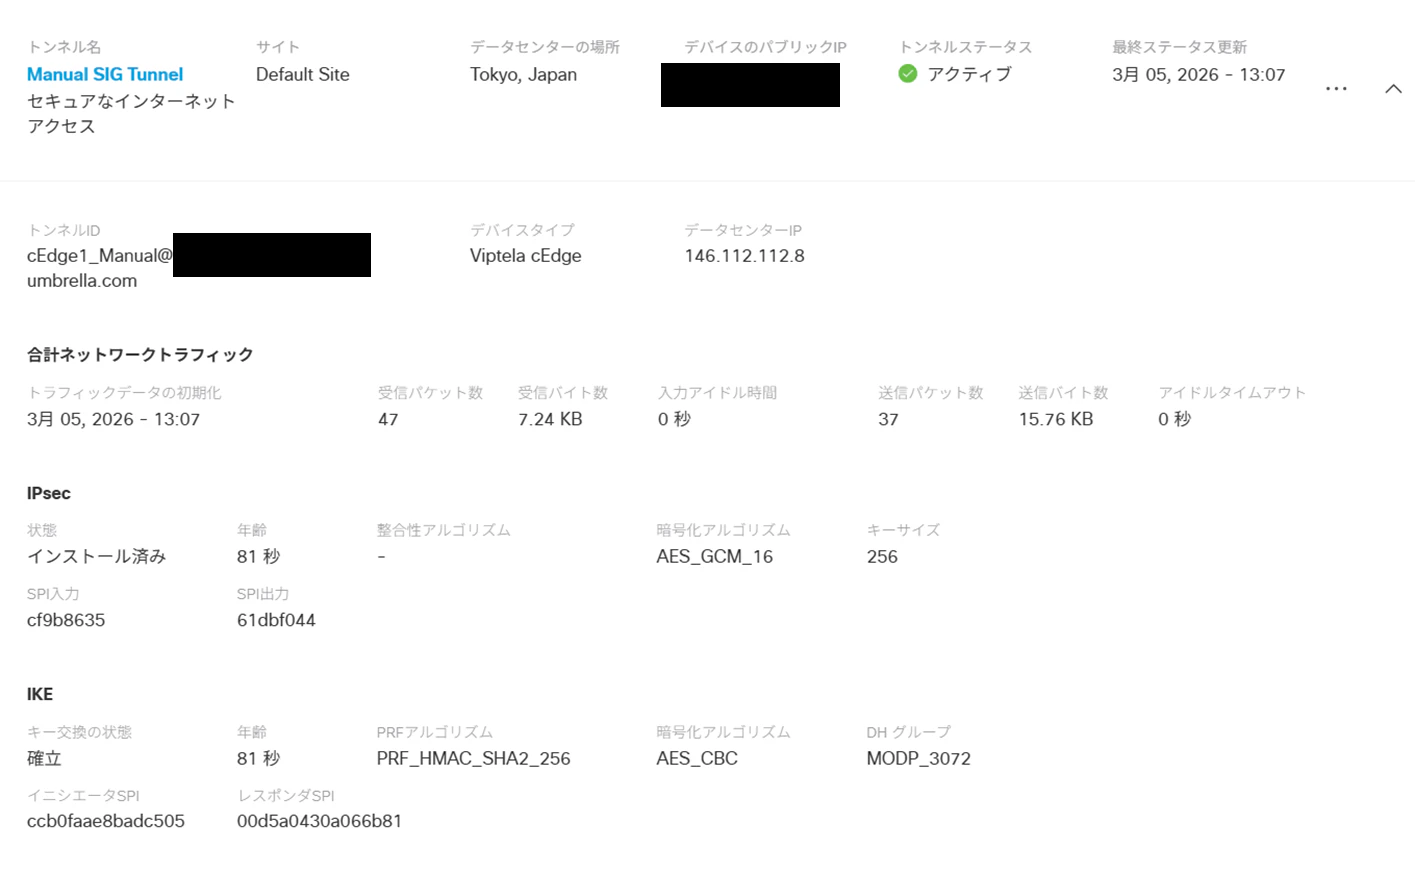Screen dimensions: 1415x887
Task: Select the Viptela cEdge device type
Action: click(x=526, y=256)
